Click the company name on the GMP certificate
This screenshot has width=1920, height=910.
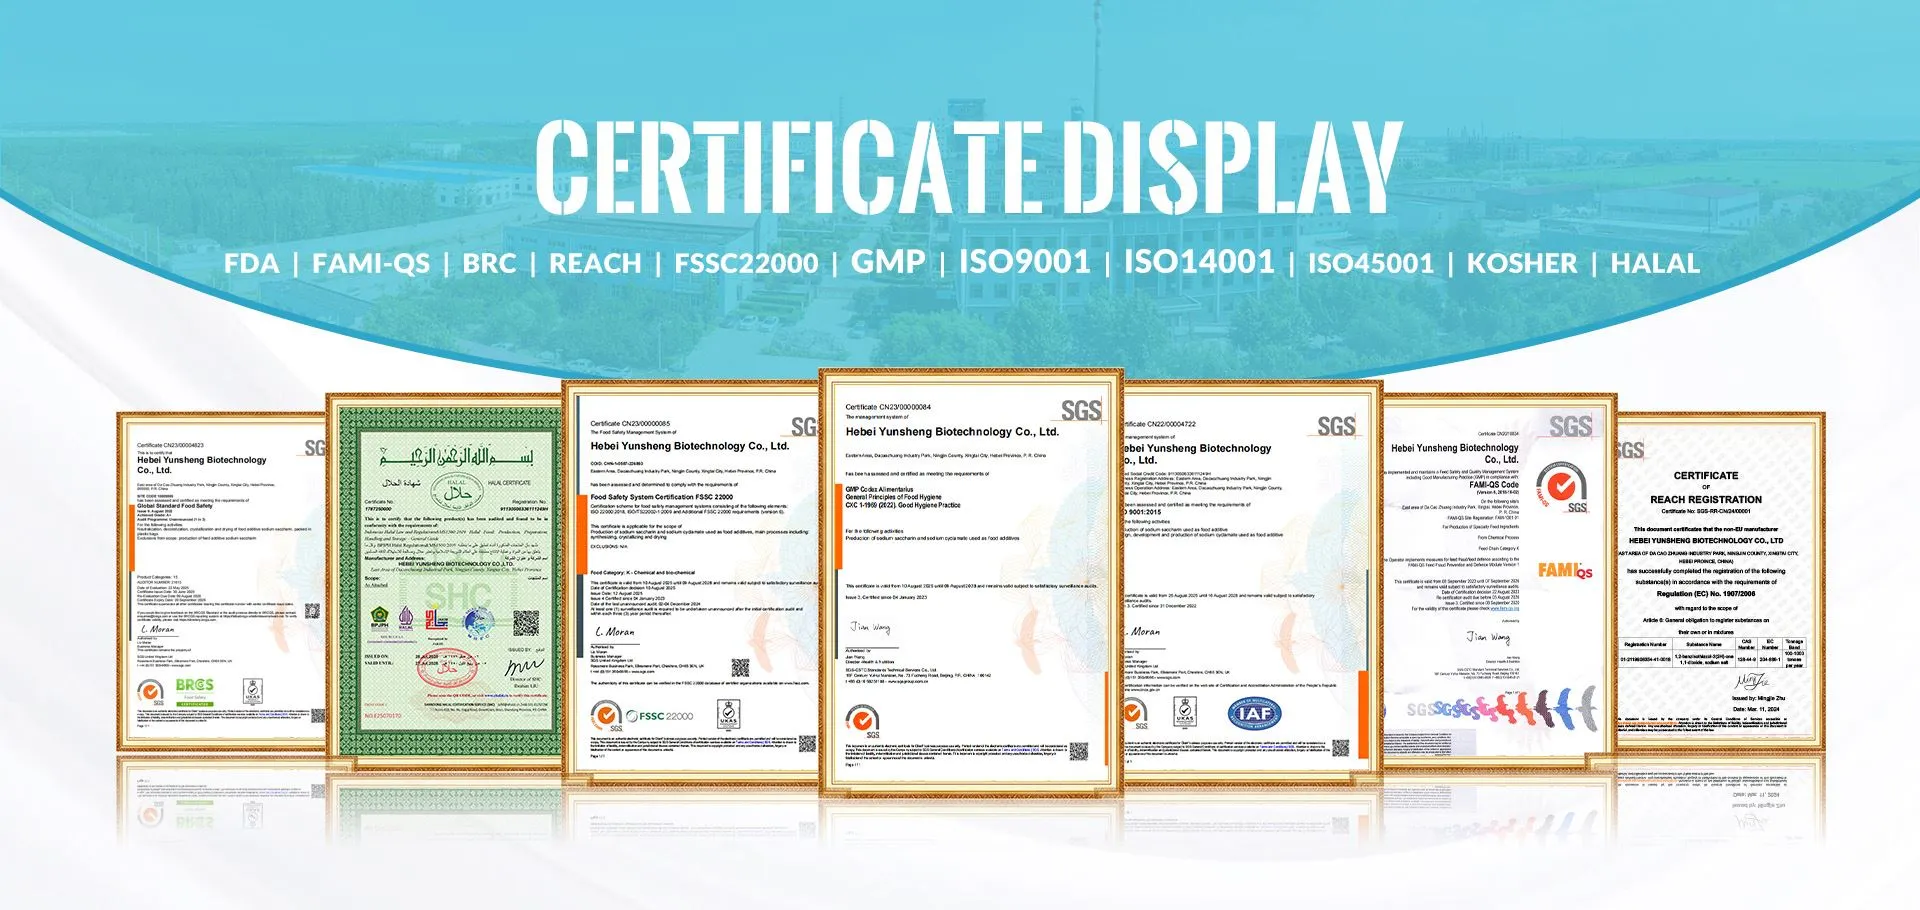click(952, 432)
